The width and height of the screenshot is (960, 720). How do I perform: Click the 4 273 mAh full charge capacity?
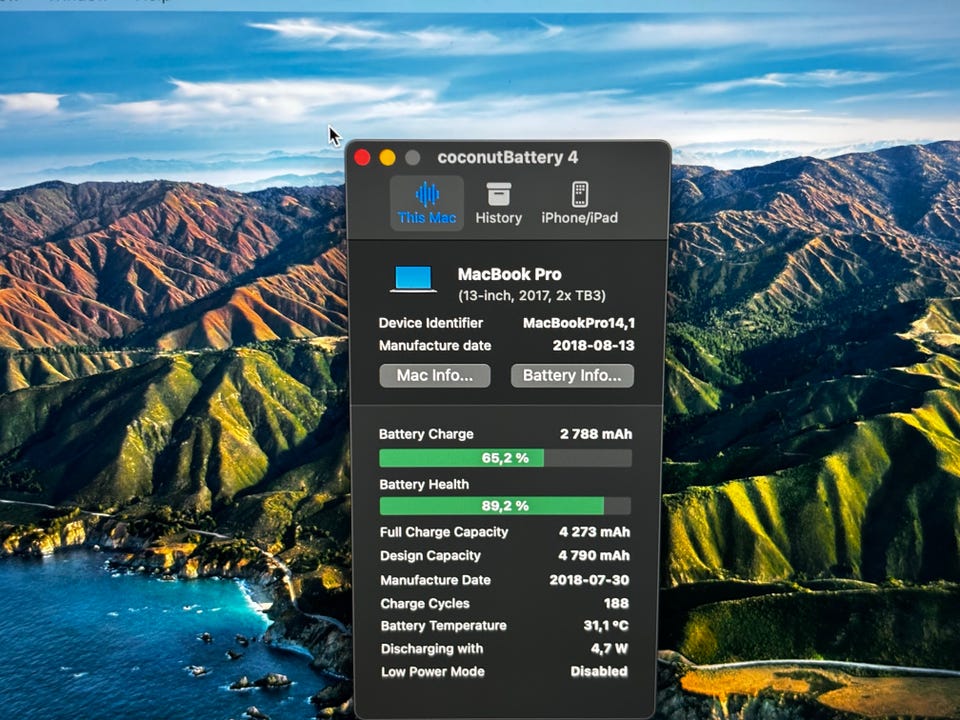pyautogui.click(x=594, y=532)
